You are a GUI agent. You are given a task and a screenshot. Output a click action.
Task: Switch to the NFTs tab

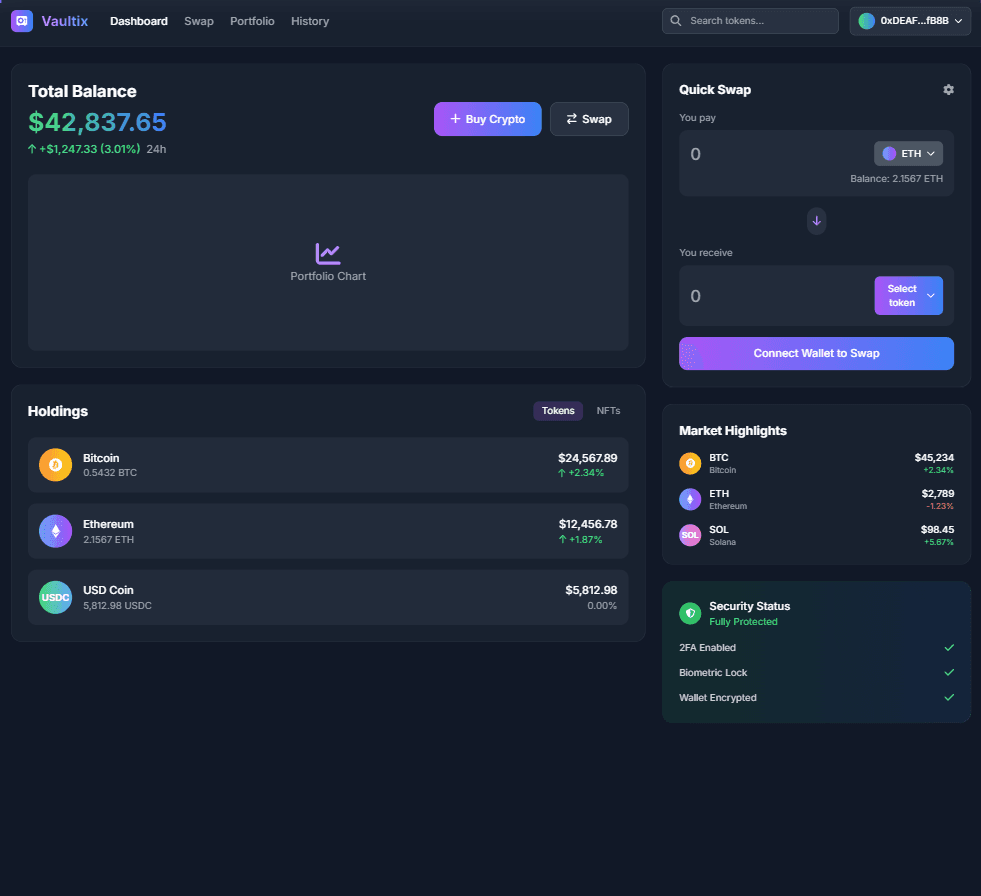[608, 410]
